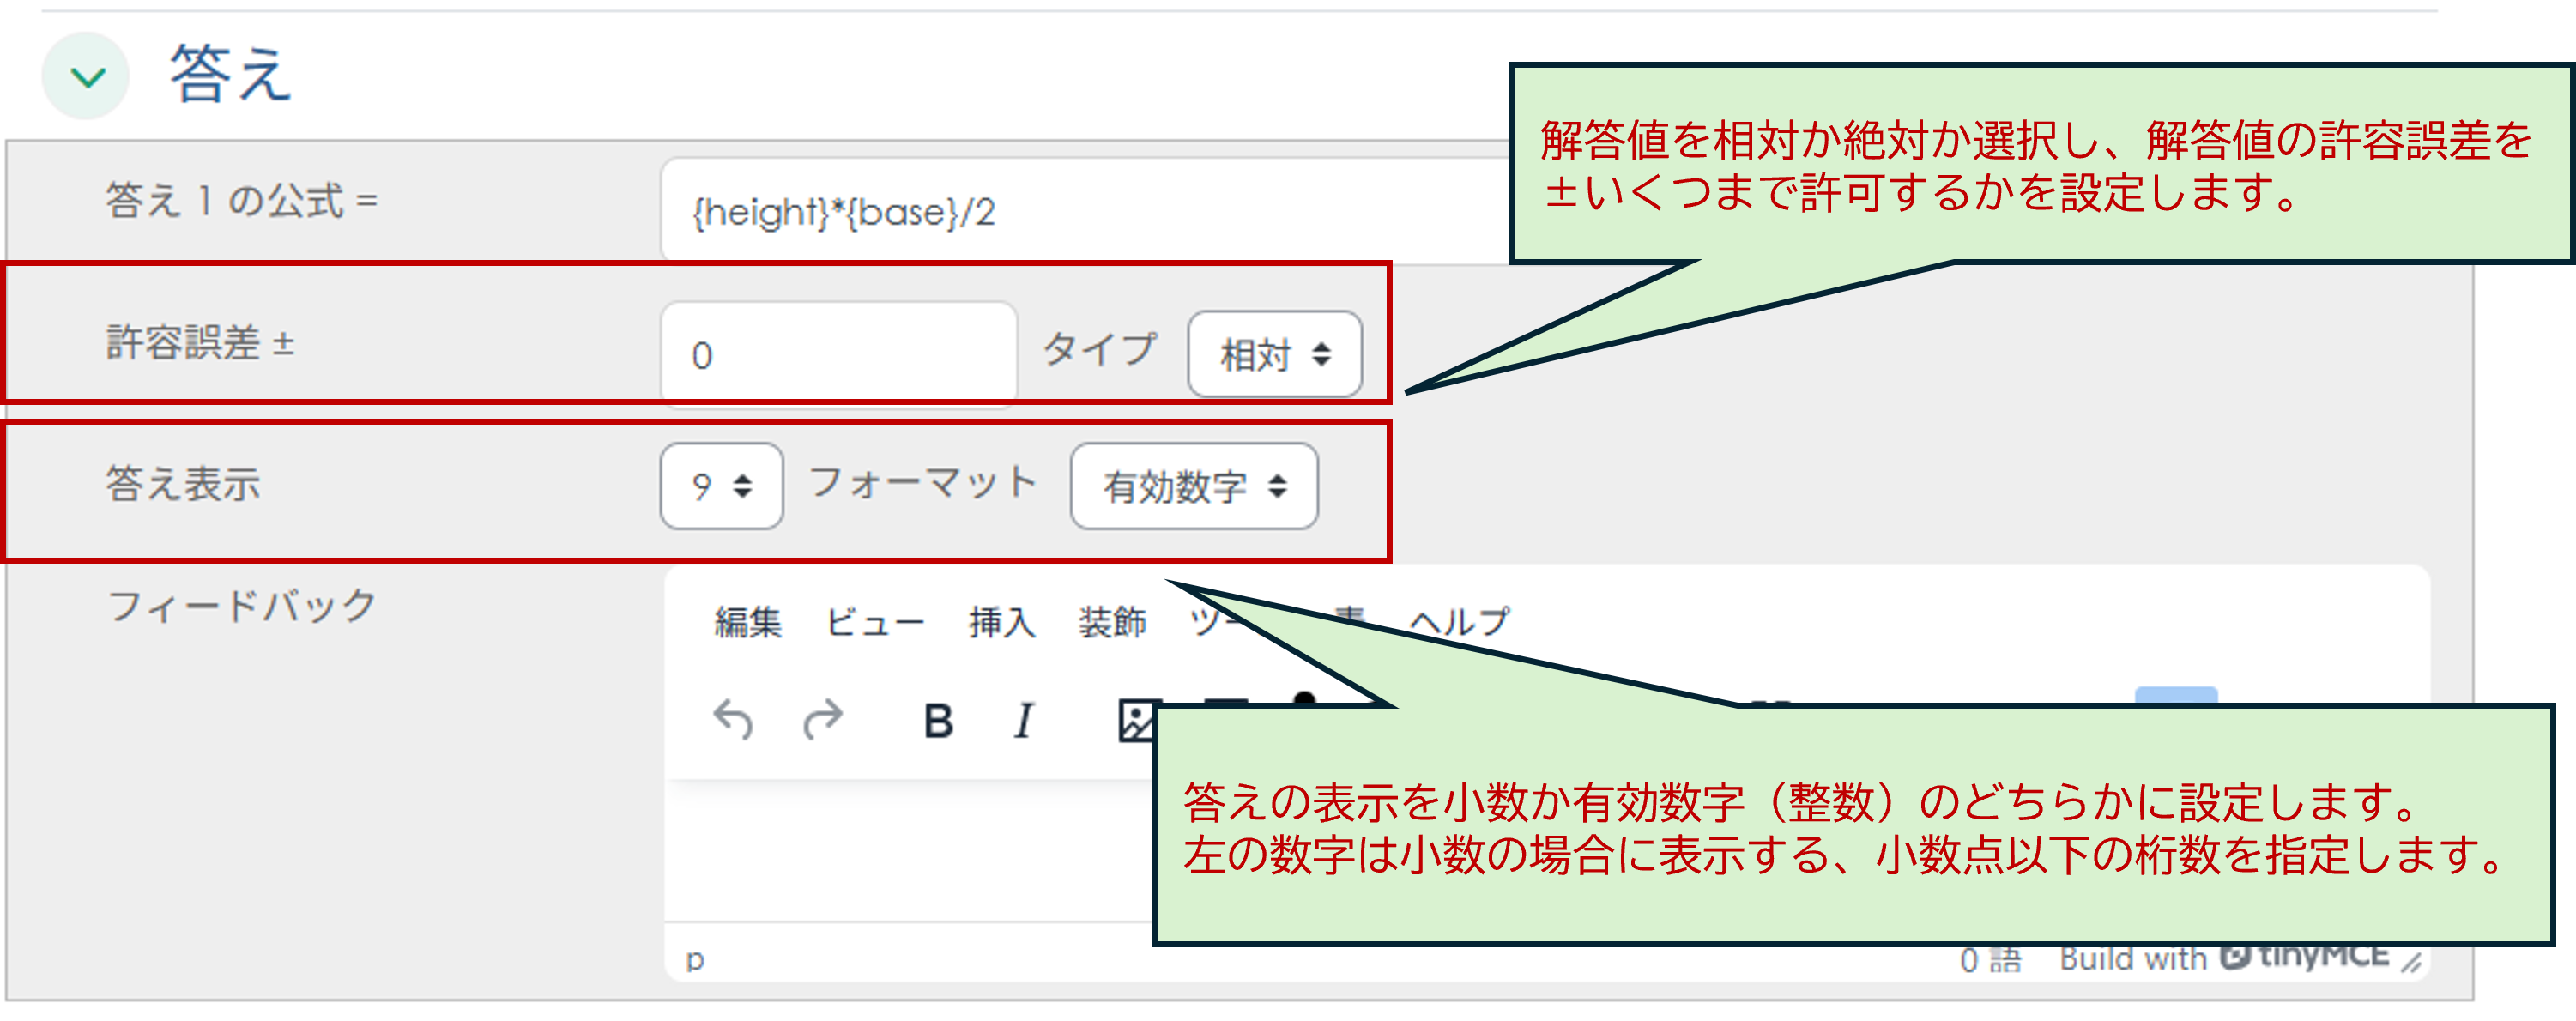Open the タイプ dropdown showing 相対
The height and width of the screenshot is (1021, 2576).
(1275, 353)
